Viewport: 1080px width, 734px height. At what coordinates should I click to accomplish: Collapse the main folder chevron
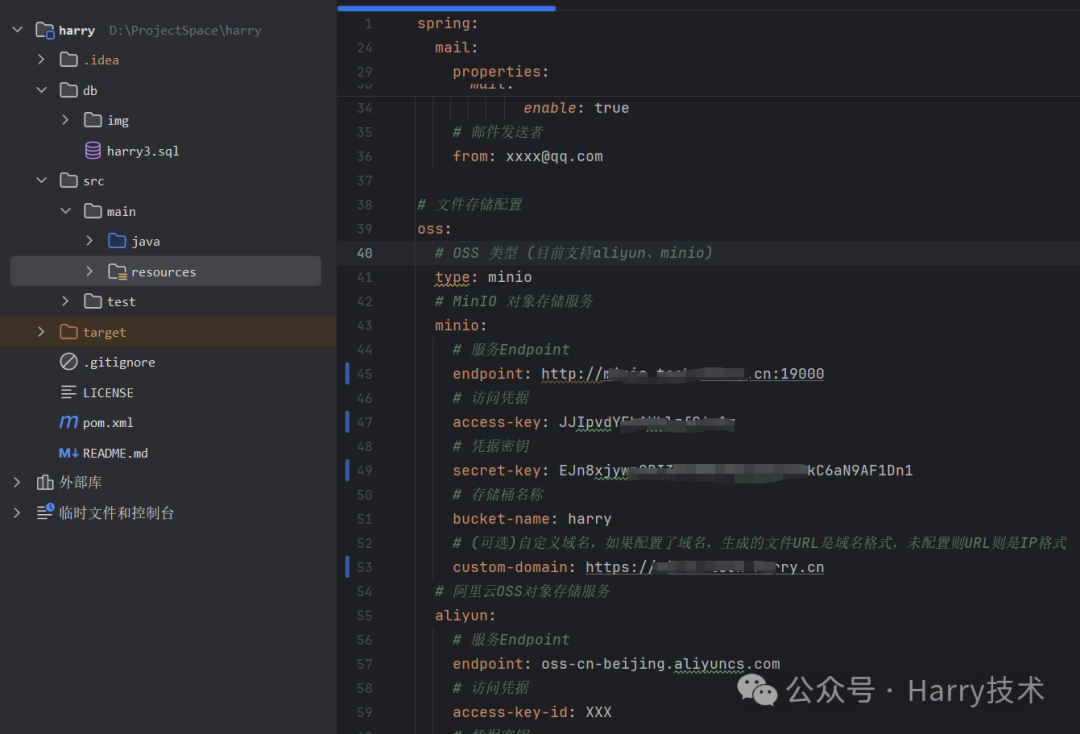click(x=65, y=211)
